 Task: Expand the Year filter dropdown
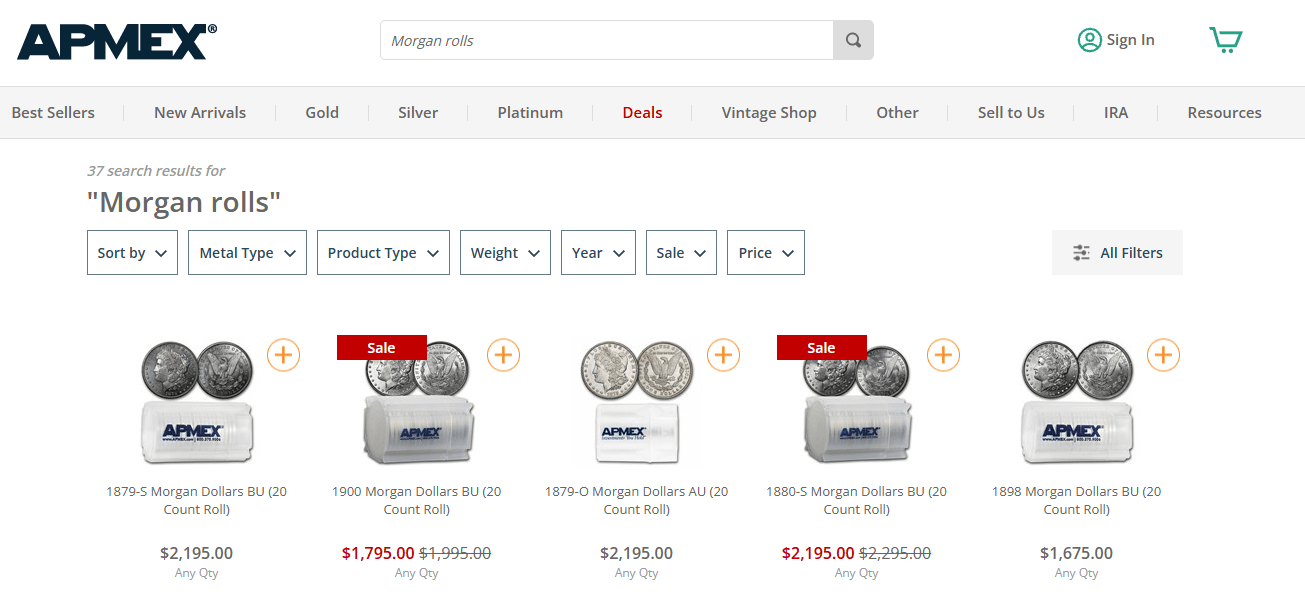598,253
